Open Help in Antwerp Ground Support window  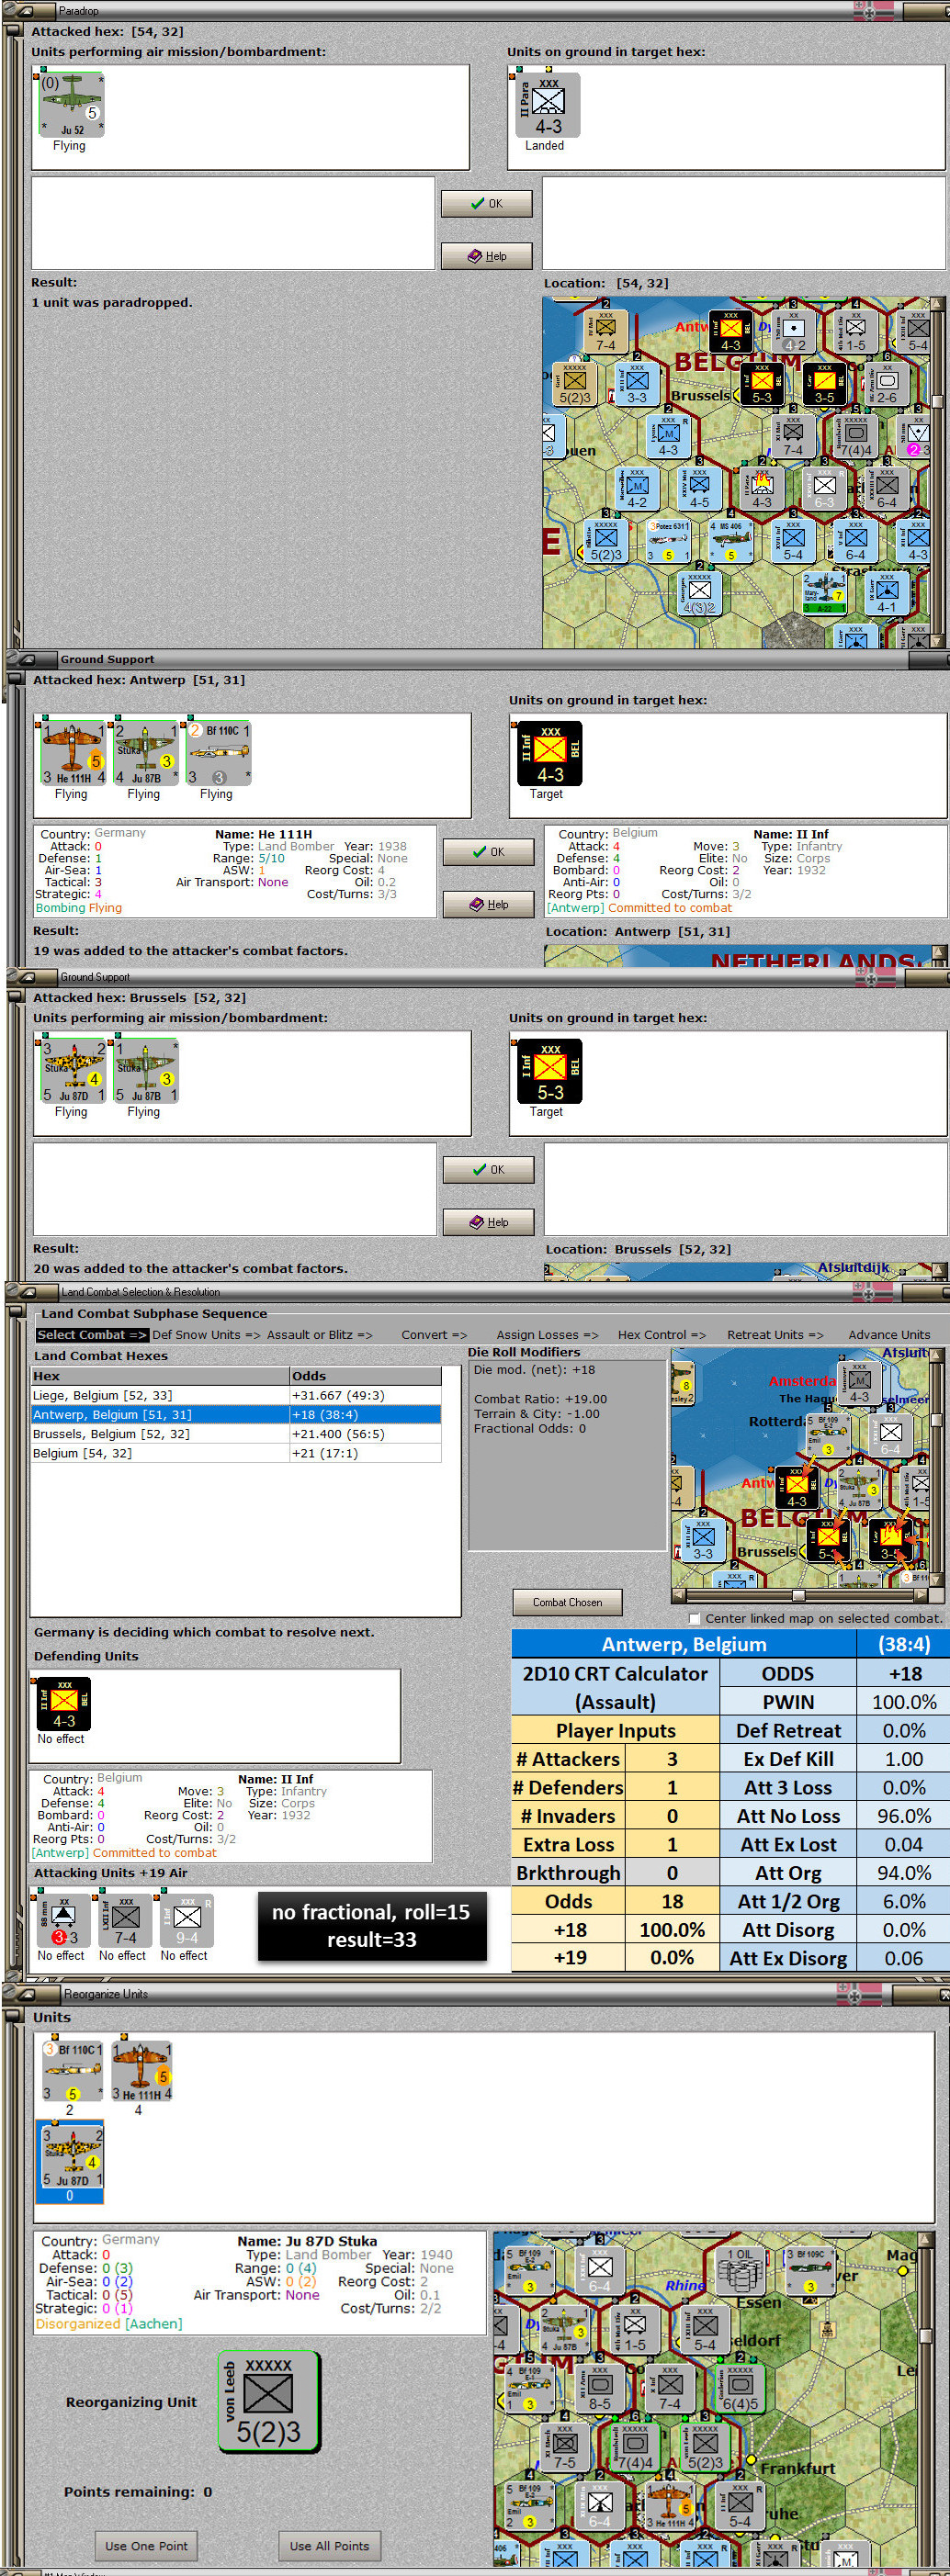[x=488, y=904]
